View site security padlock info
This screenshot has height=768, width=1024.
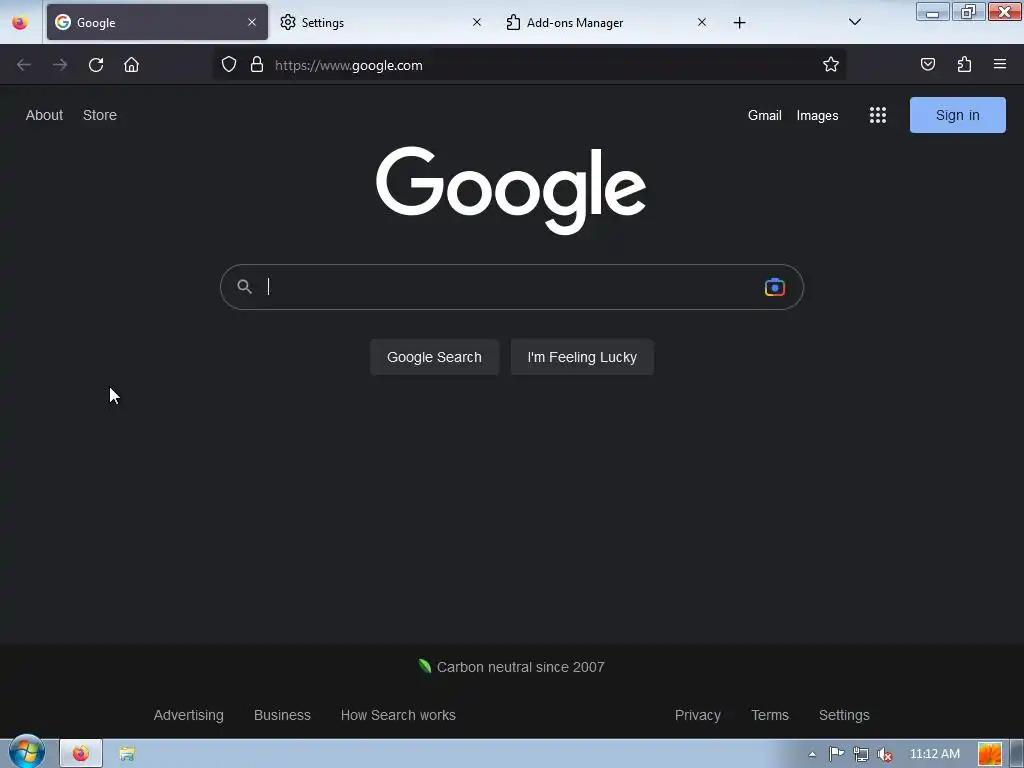point(257,65)
